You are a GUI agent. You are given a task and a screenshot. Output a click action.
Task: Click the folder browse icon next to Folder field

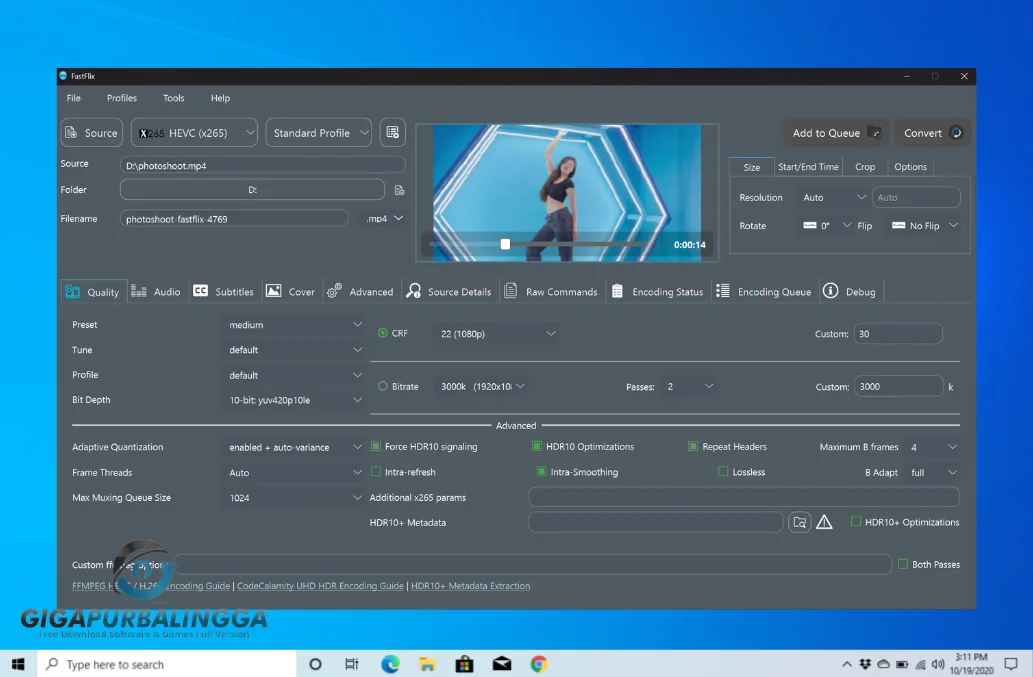pyautogui.click(x=399, y=190)
